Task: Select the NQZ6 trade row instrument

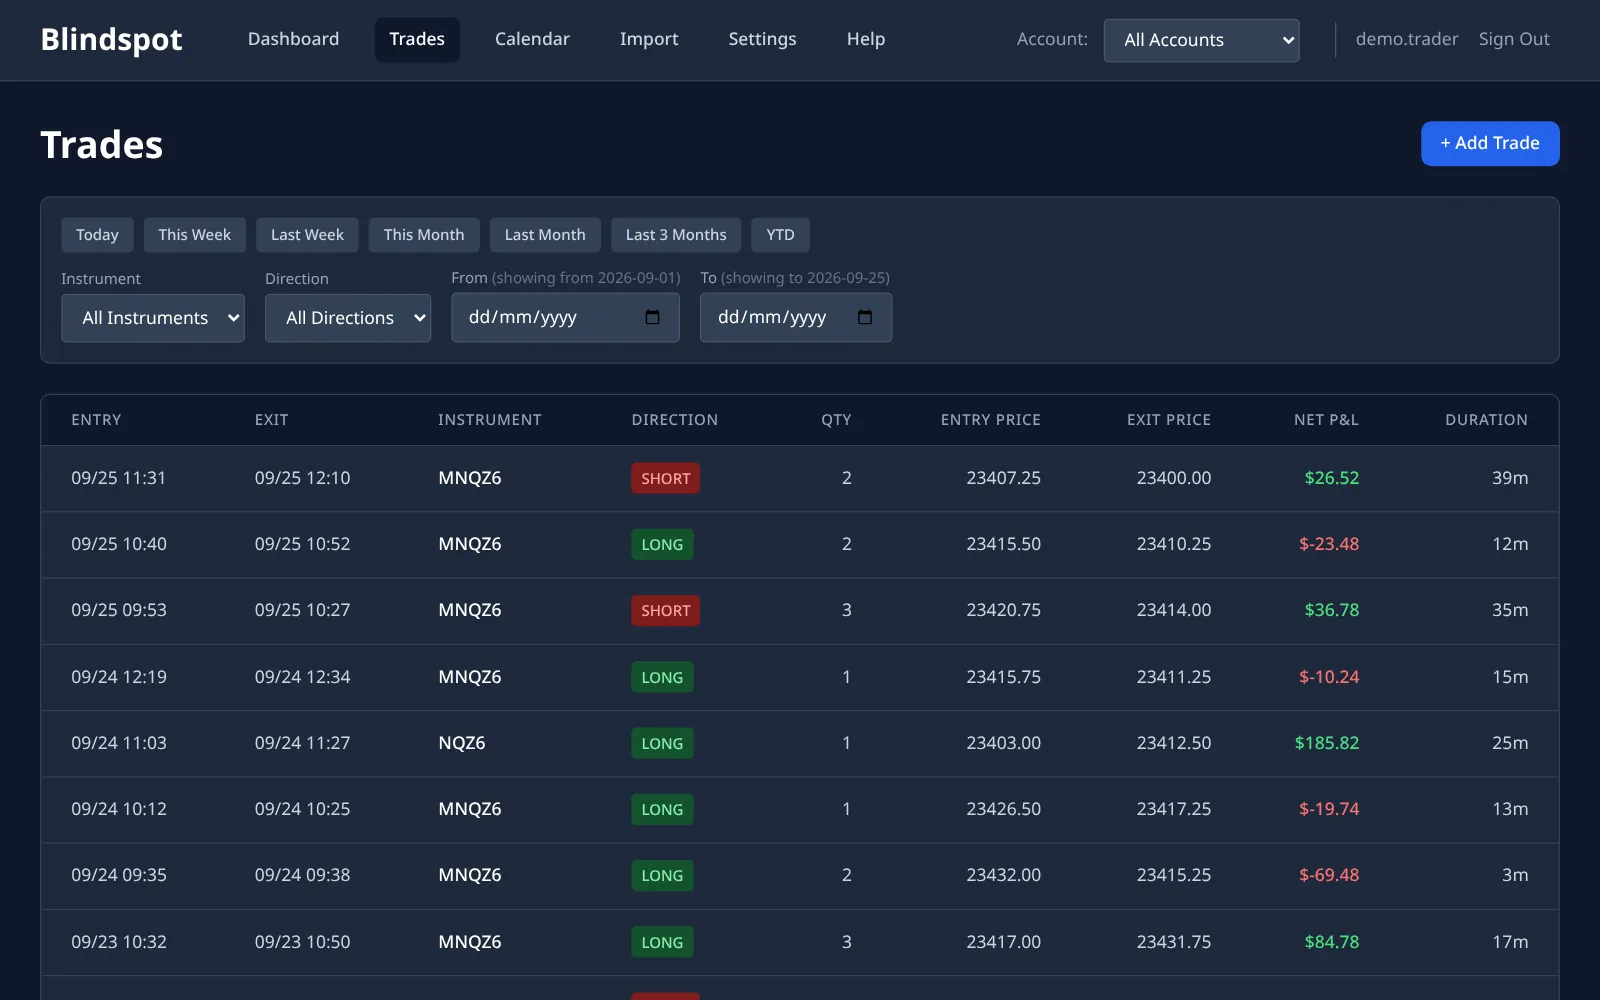Action: tap(462, 743)
